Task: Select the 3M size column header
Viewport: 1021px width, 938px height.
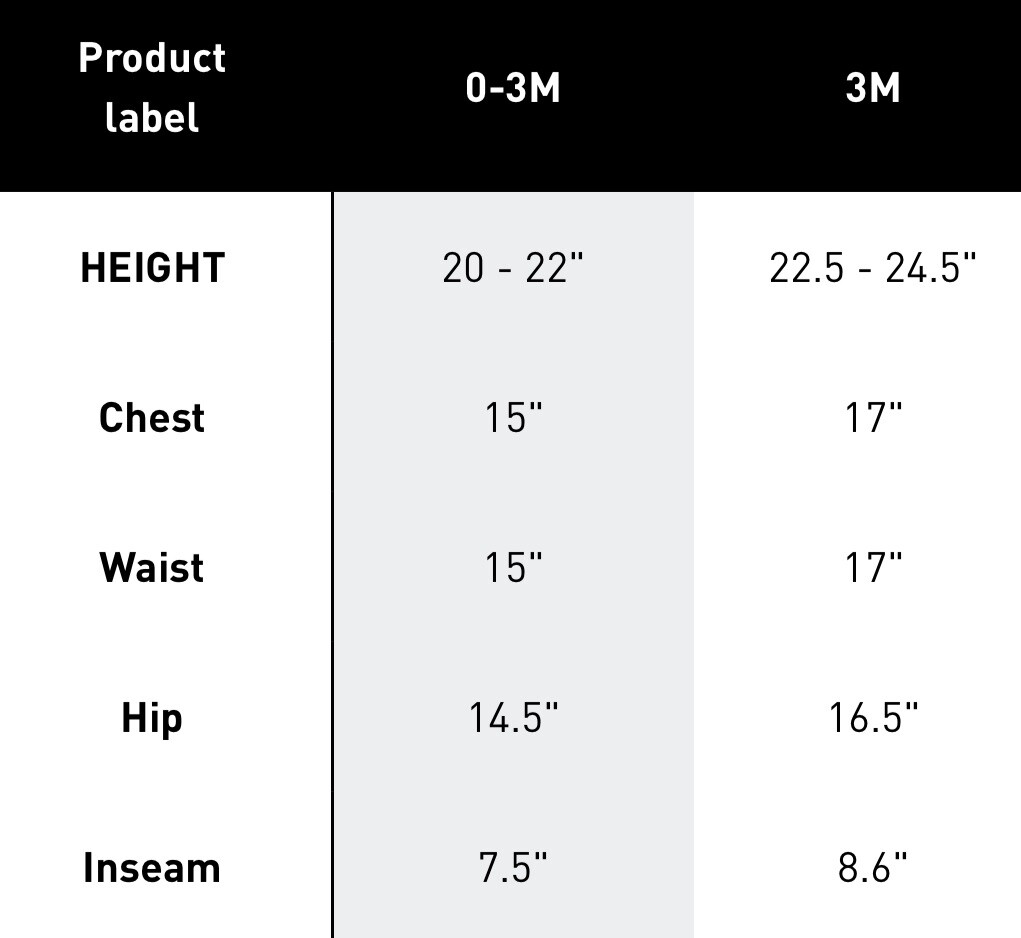Action: (873, 89)
